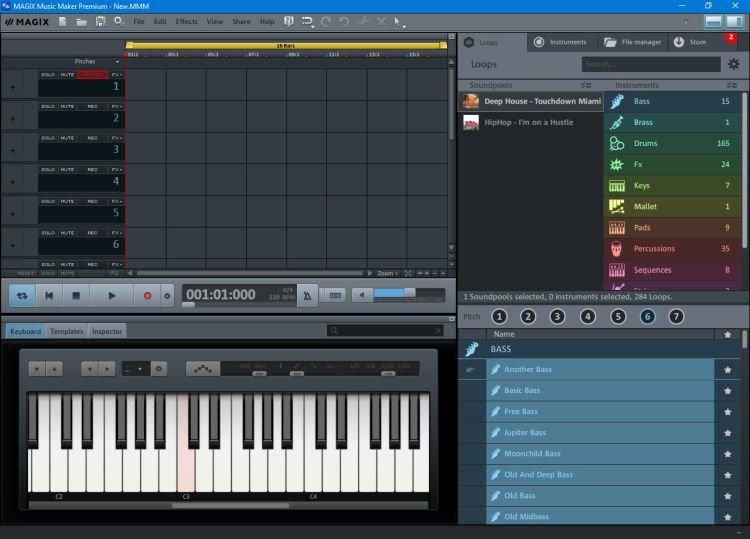
Task: Open the FX dropdown on track 1
Action: click(116, 75)
